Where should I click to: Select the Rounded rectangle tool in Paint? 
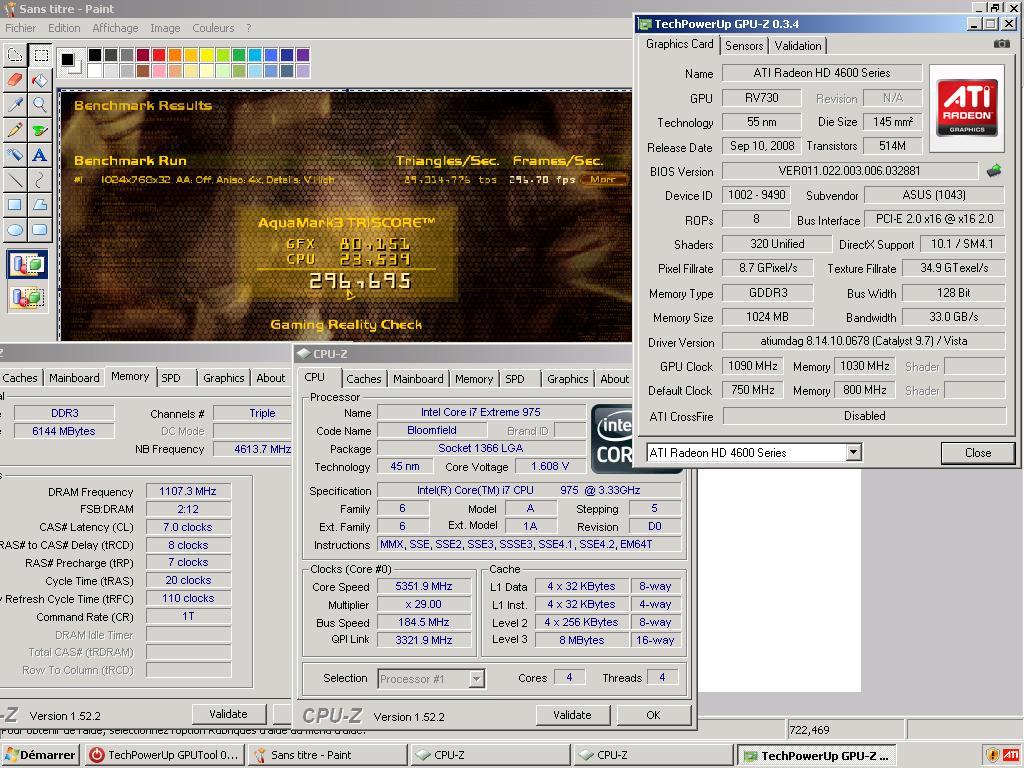click(x=40, y=229)
